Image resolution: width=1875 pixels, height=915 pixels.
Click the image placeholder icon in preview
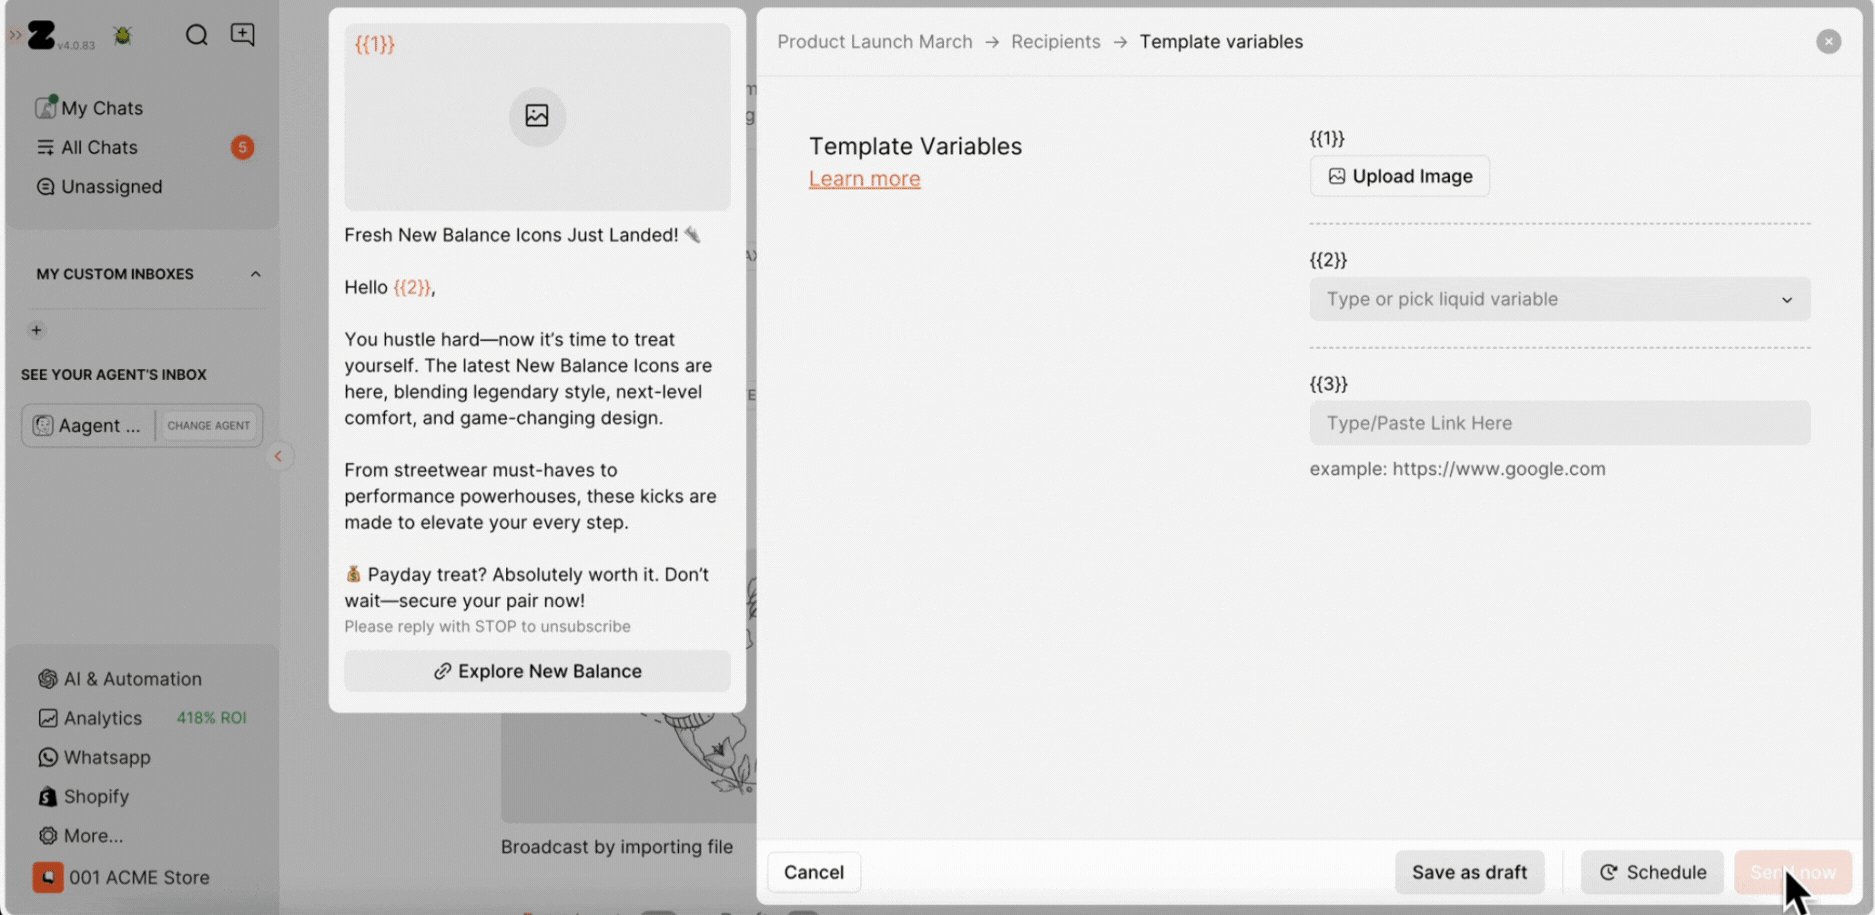[537, 116]
